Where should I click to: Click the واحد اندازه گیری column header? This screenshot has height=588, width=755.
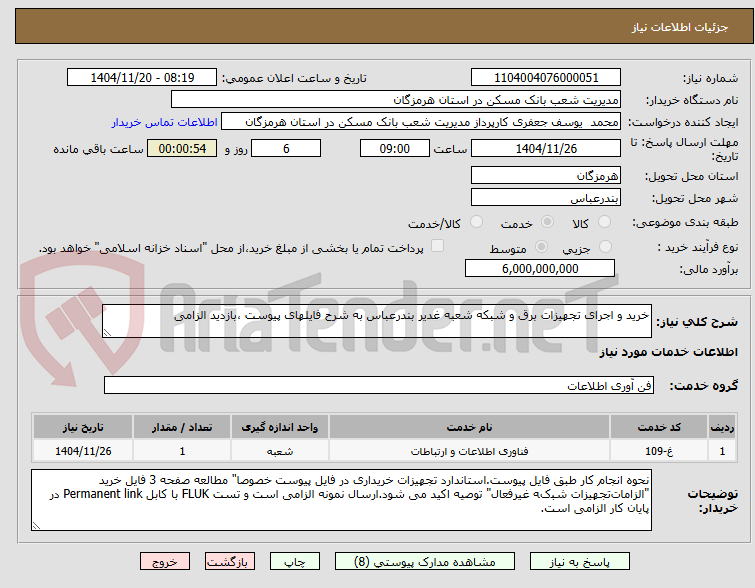(280, 427)
